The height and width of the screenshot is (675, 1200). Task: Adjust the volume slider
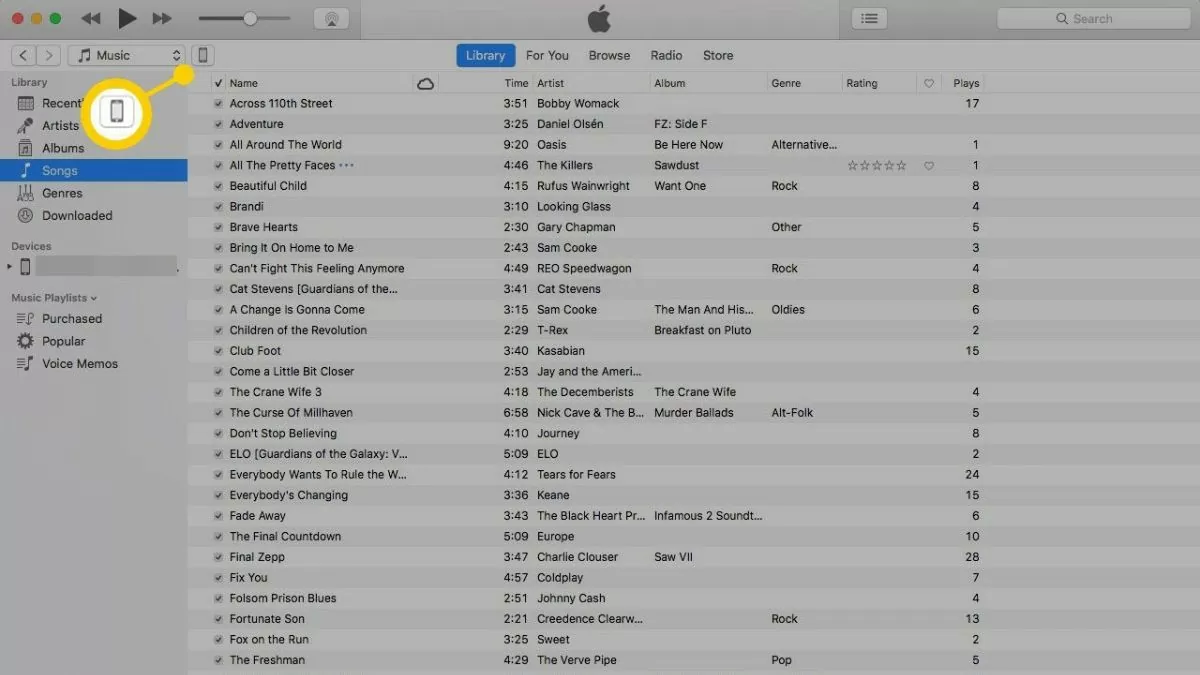[x=250, y=18]
